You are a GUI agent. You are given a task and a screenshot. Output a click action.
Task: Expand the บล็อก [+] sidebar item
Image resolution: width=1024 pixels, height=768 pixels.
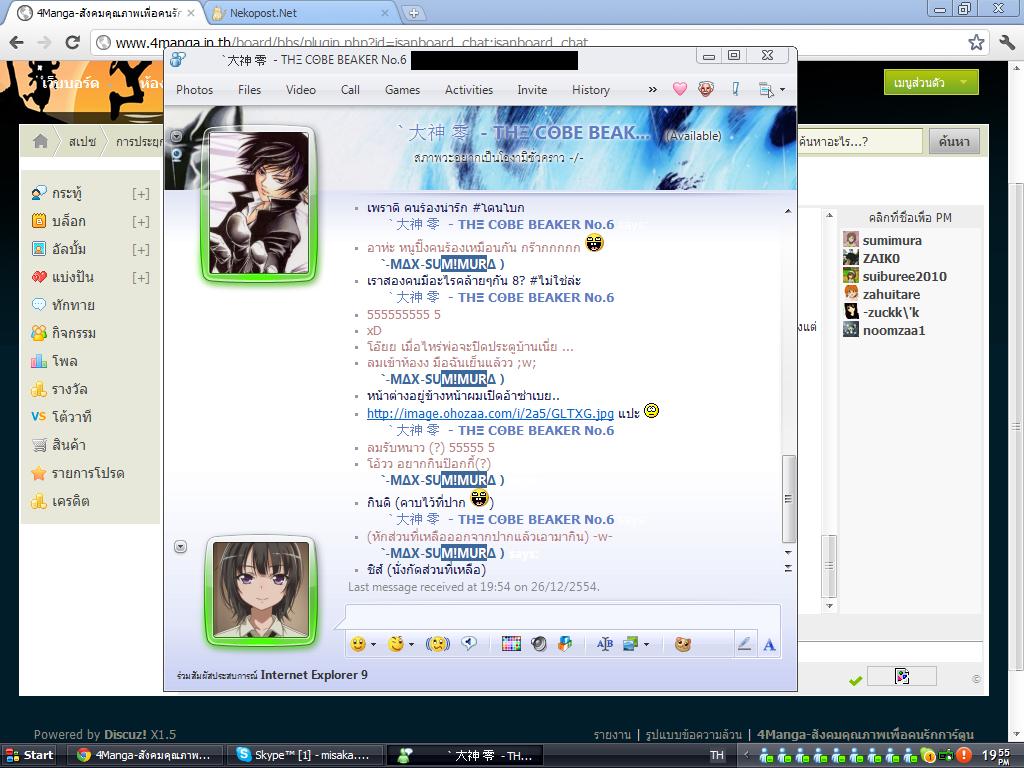pyautogui.click(x=140, y=221)
